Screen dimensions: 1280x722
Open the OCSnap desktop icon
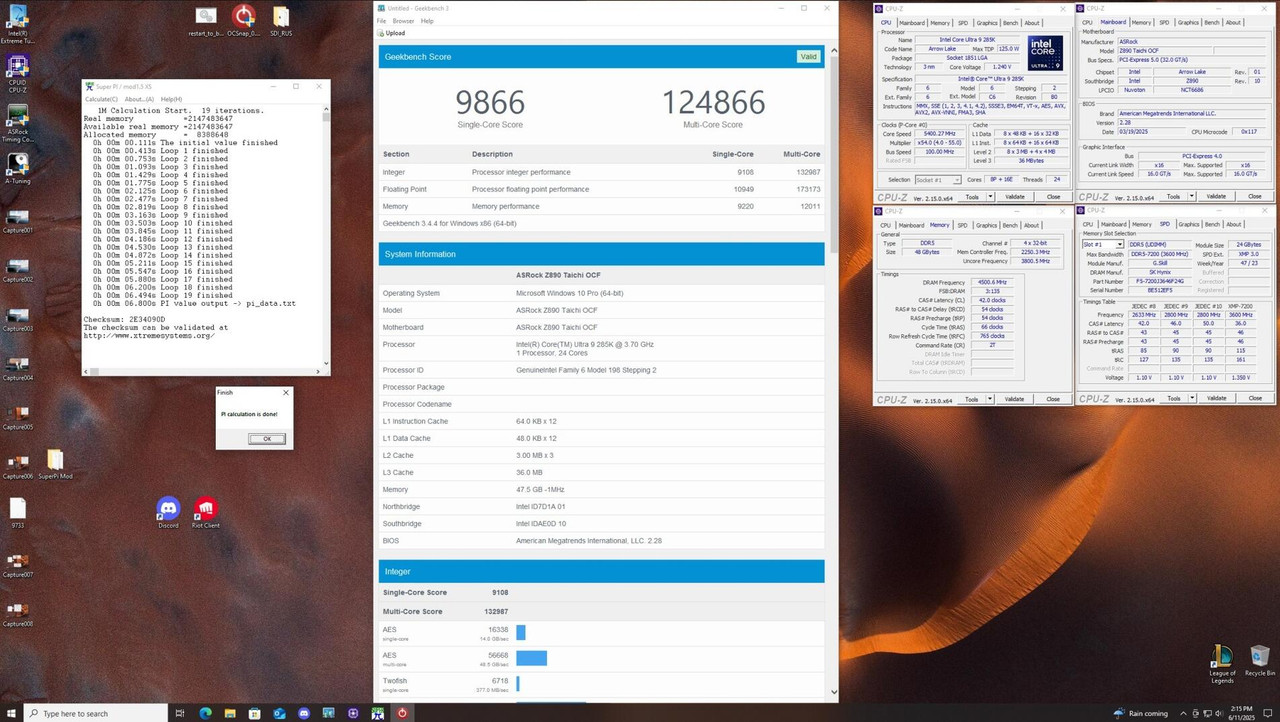(x=243, y=22)
